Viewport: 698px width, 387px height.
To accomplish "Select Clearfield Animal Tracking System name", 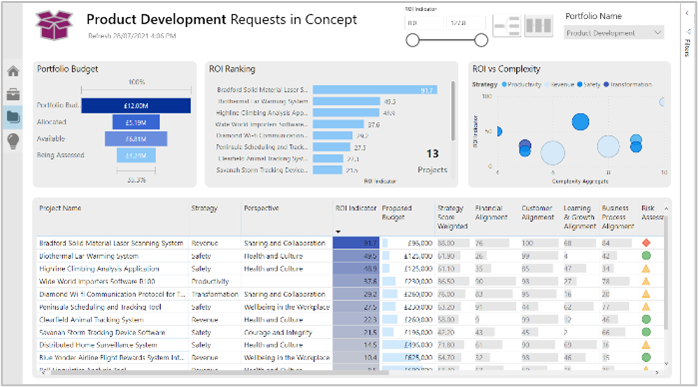I will (x=91, y=320).
